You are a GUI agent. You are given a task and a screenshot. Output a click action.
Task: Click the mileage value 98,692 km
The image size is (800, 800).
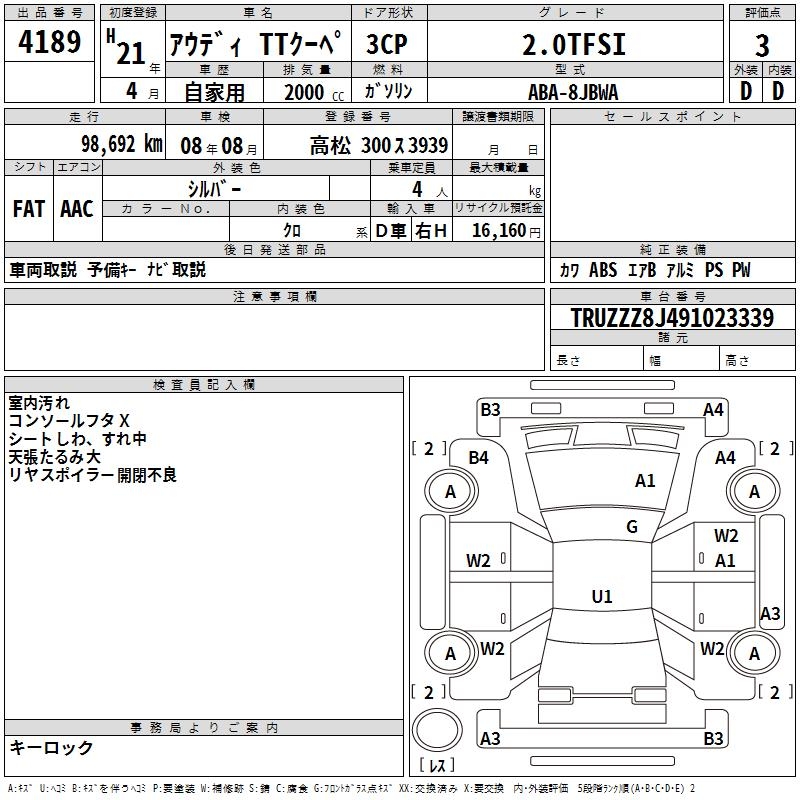(121, 144)
